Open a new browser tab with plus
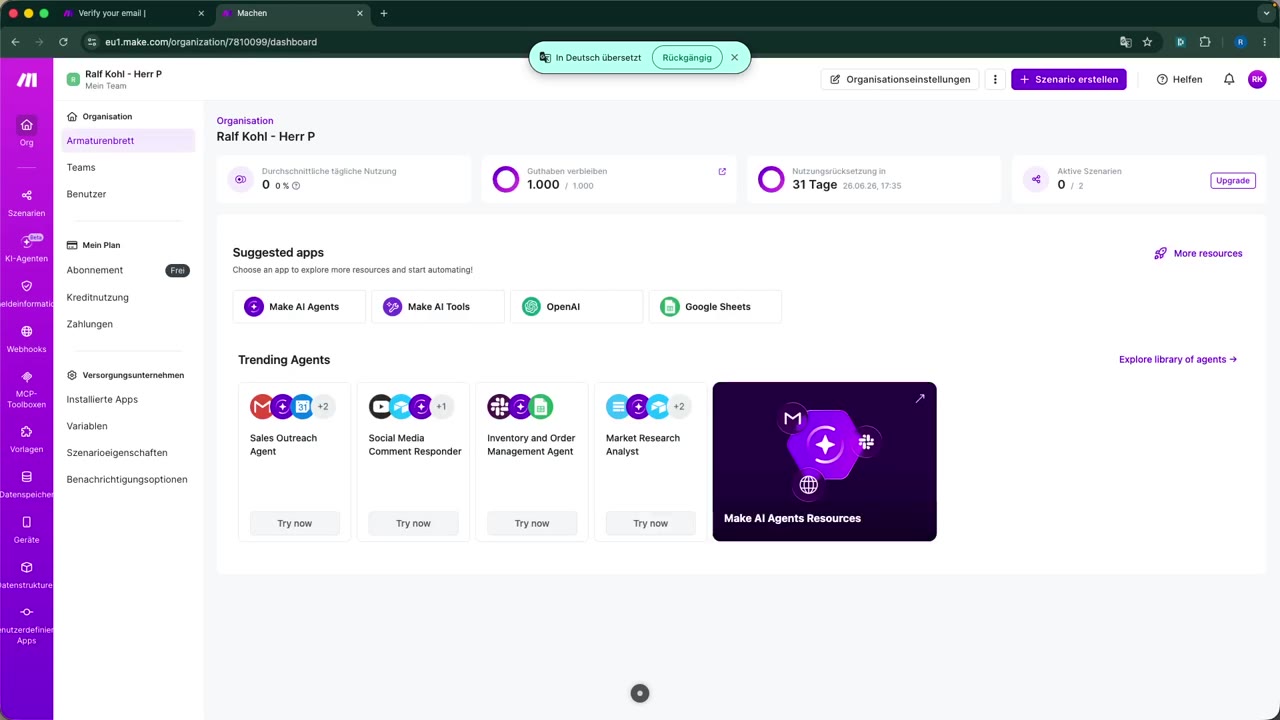 [384, 13]
